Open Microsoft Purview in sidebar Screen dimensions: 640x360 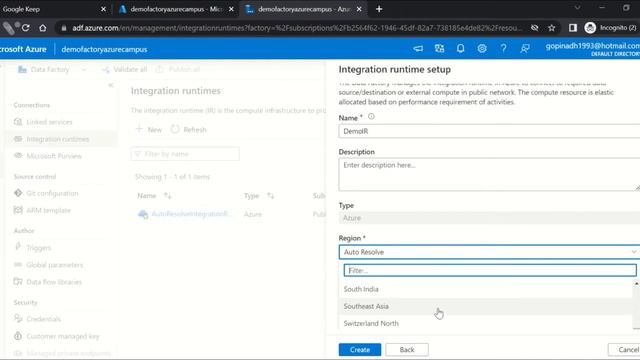[53, 156]
